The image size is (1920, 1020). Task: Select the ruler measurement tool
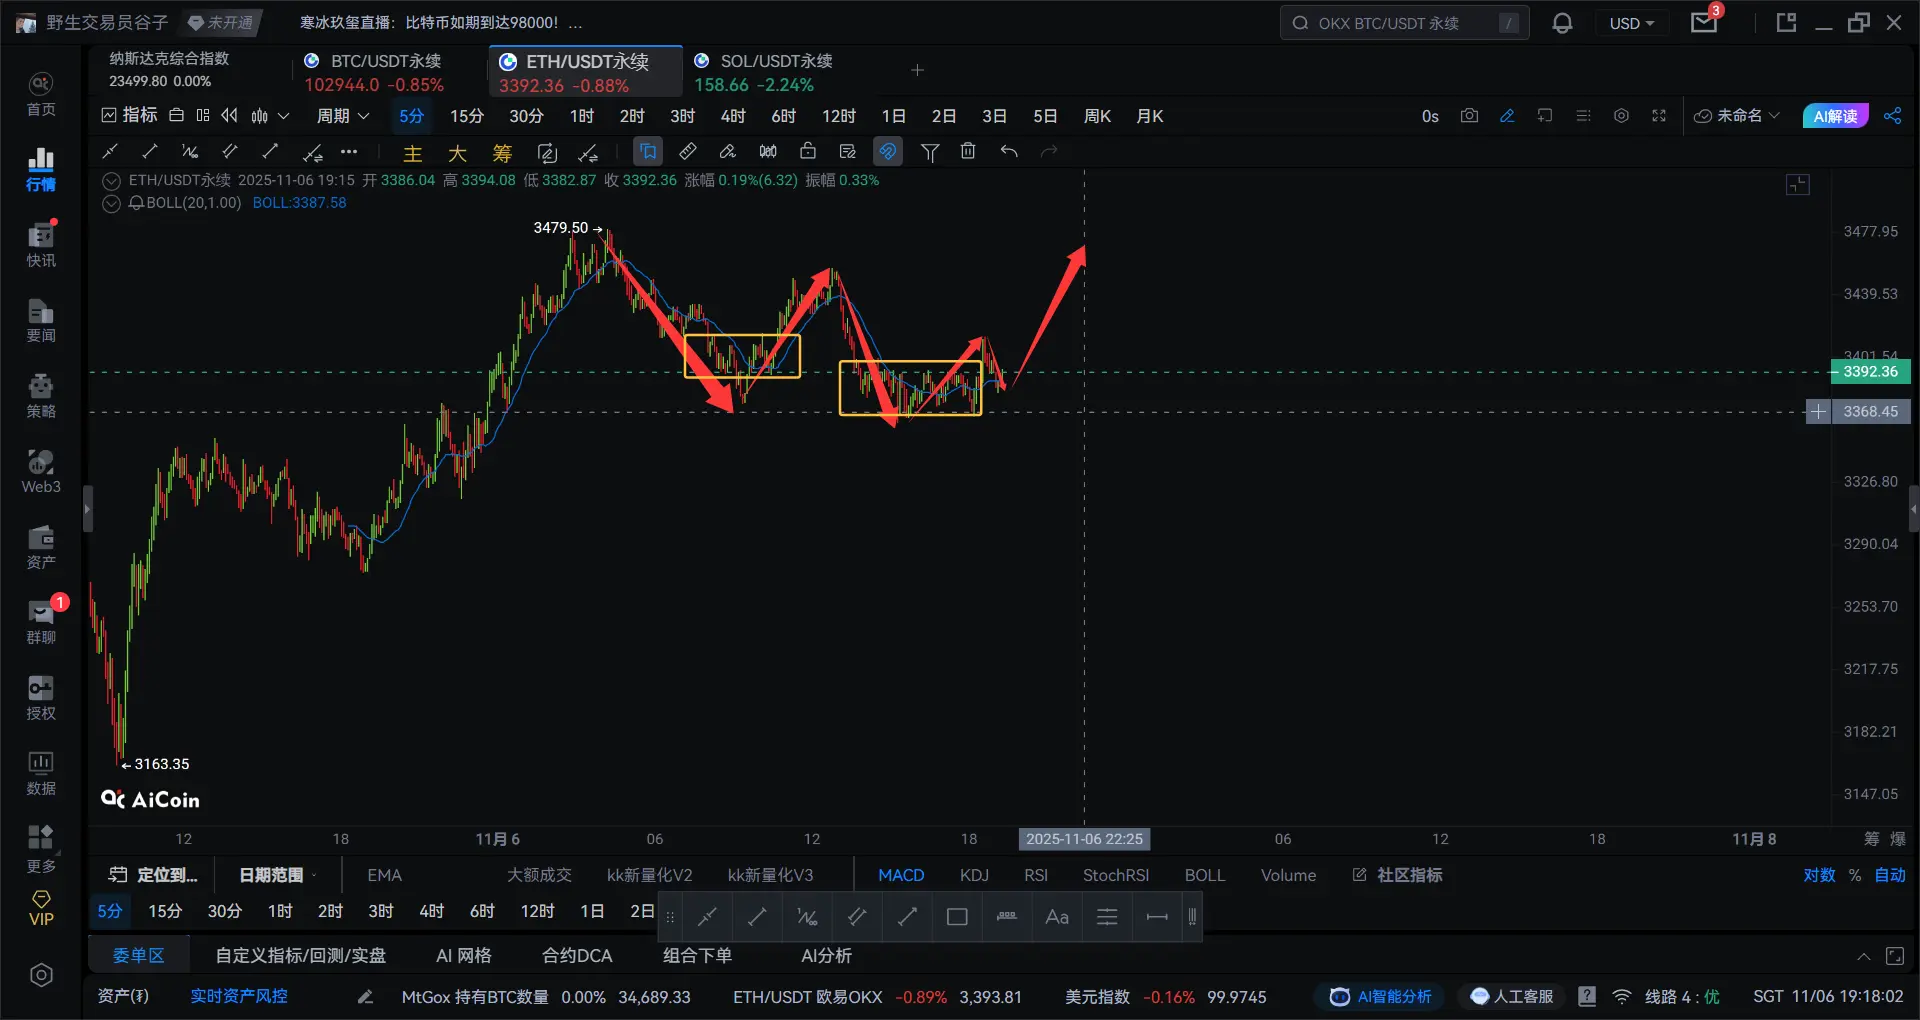pyautogui.click(x=688, y=152)
